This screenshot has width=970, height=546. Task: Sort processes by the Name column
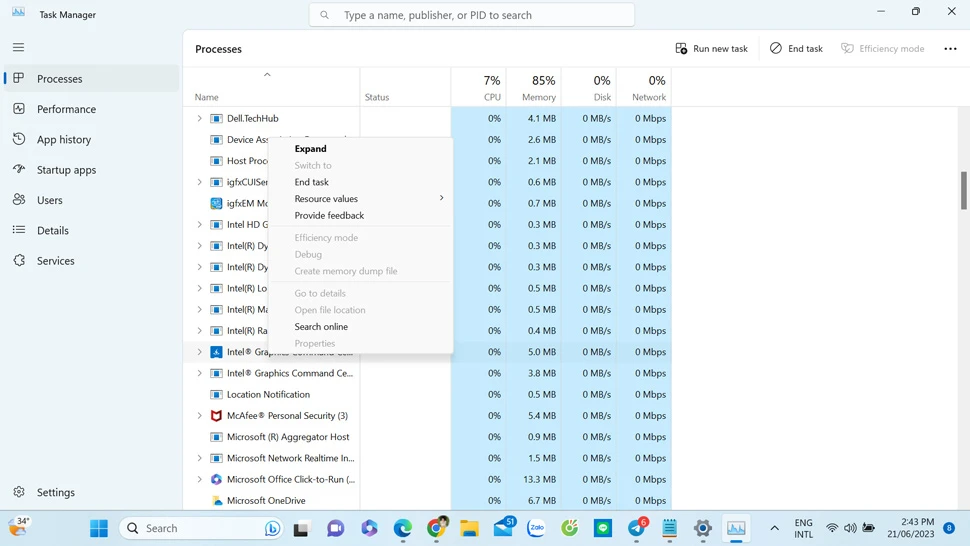271,87
